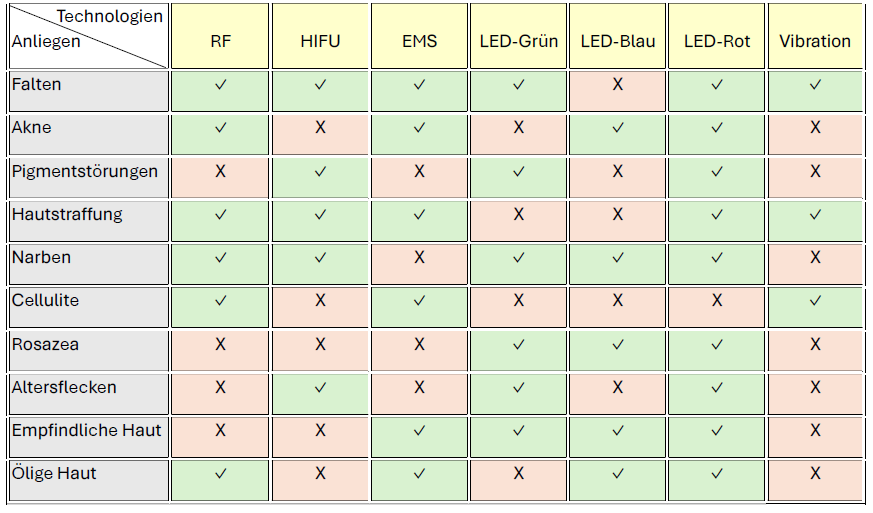Click the checkmark for Akne under RF
Viewport: 873px width, 513px height.
click(220, 128)
